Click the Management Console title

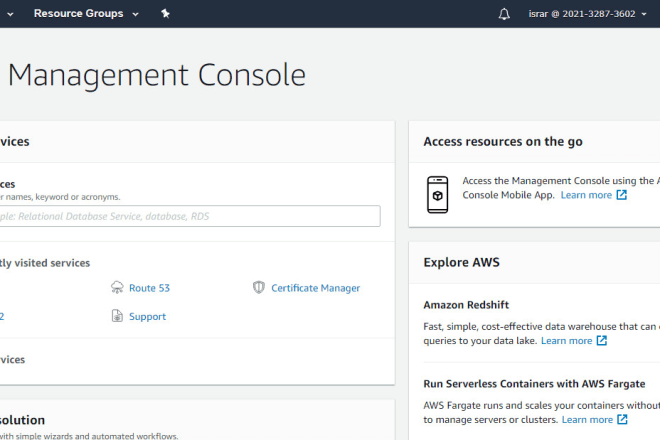coord(157,75)
